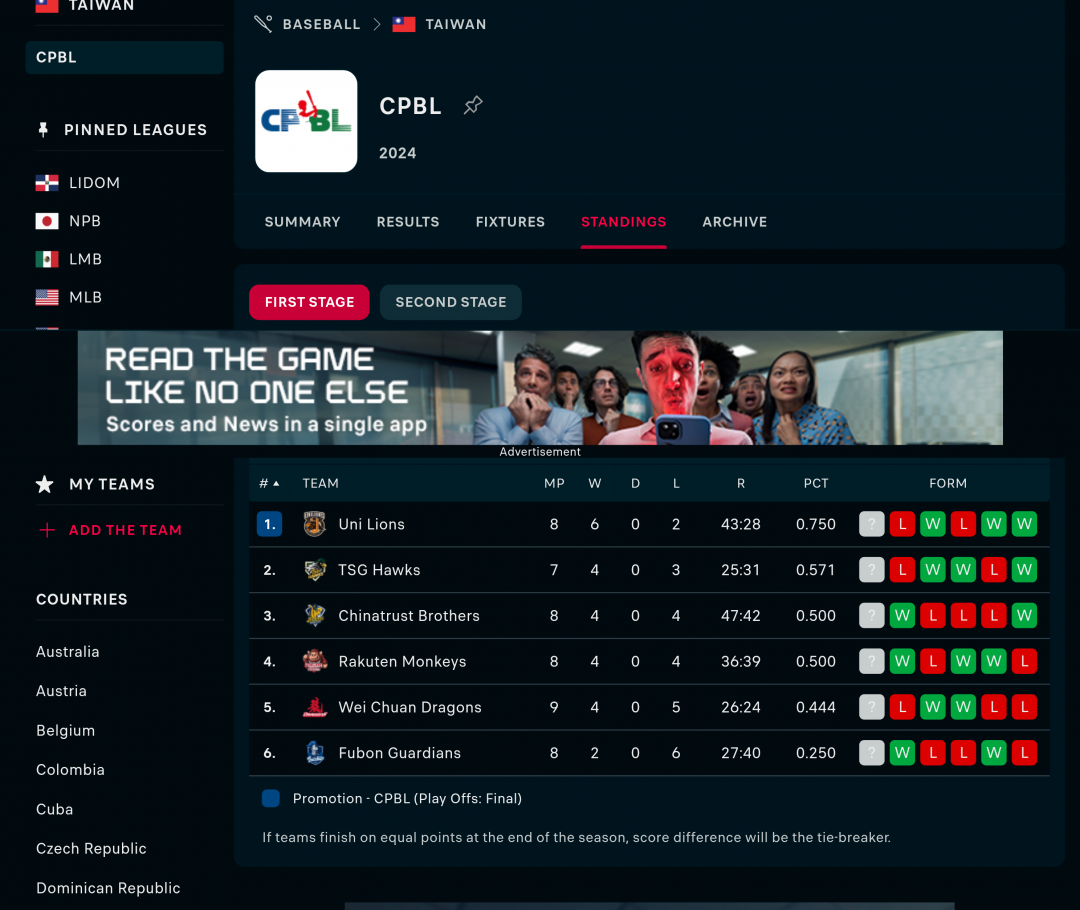This screenshot has height=910, width=1080.
Task: Open TSG Hawks team name
Action: [379, 570]
